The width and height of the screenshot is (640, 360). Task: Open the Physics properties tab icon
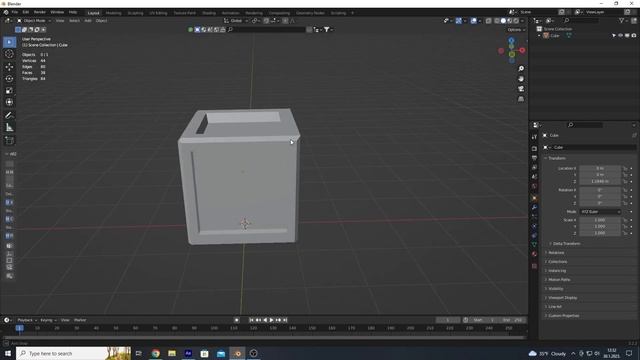[534, 226]
